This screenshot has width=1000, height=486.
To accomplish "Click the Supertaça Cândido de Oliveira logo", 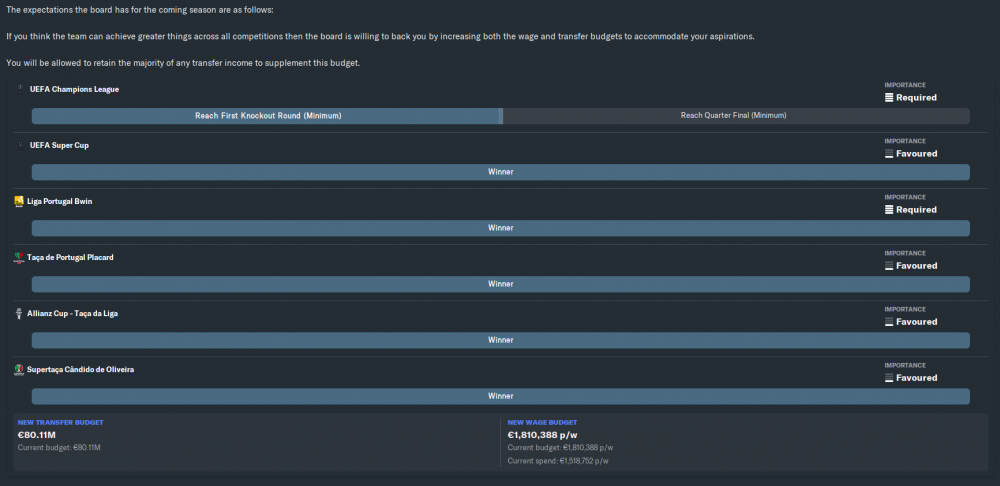I will pos(19,370).
